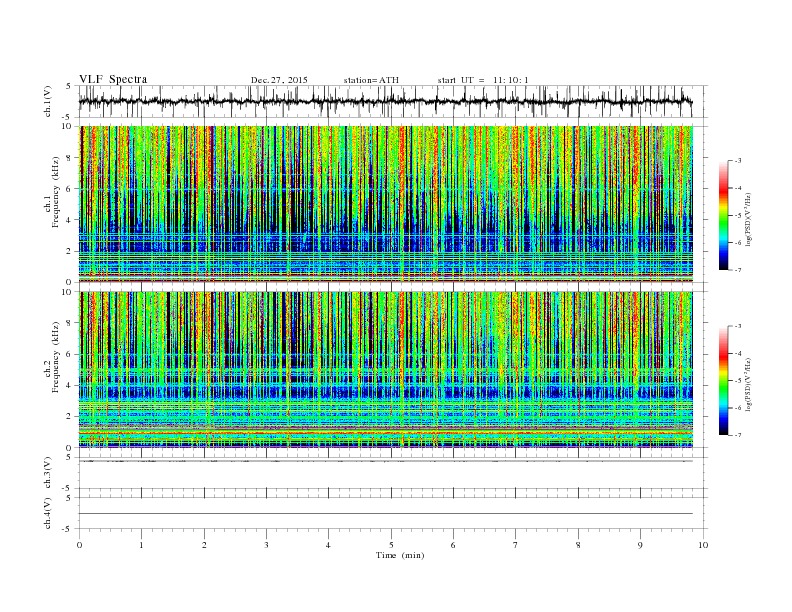
Task: Click the '-5' tick on the ch.4(V) axis
Action: coord(68,529)
